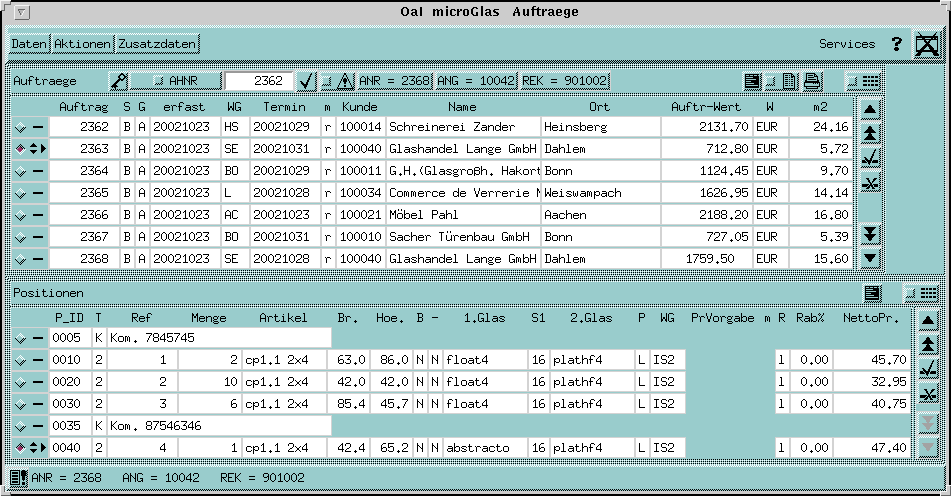951x496 pixels.
Task: Open the Daten menu
Action: tap(29, 44)
